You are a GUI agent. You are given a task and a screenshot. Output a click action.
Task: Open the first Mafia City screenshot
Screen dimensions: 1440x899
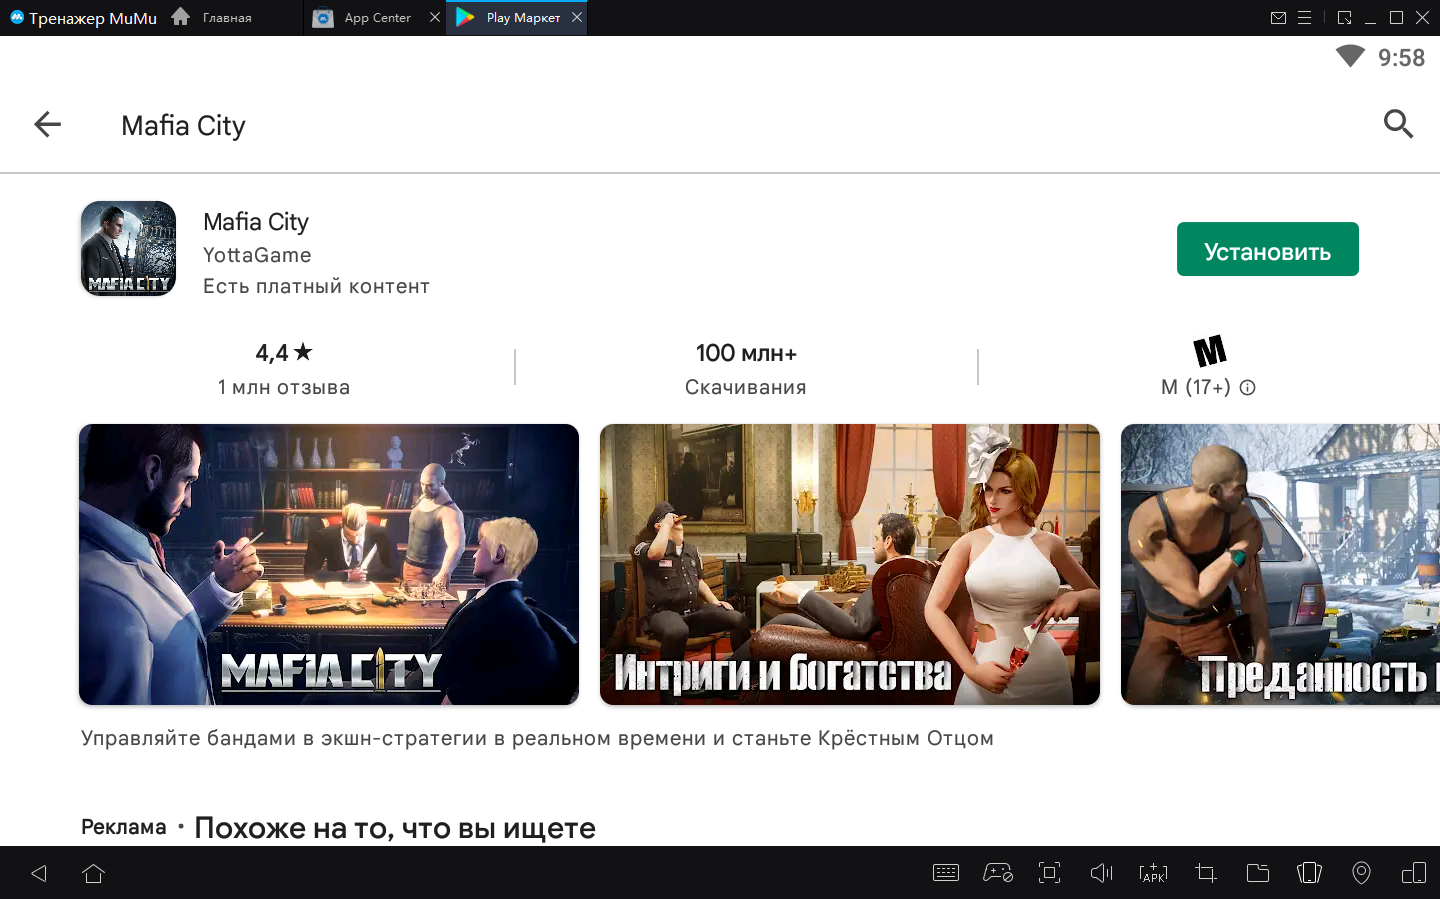pyautogui.click(x=329, y=564)
